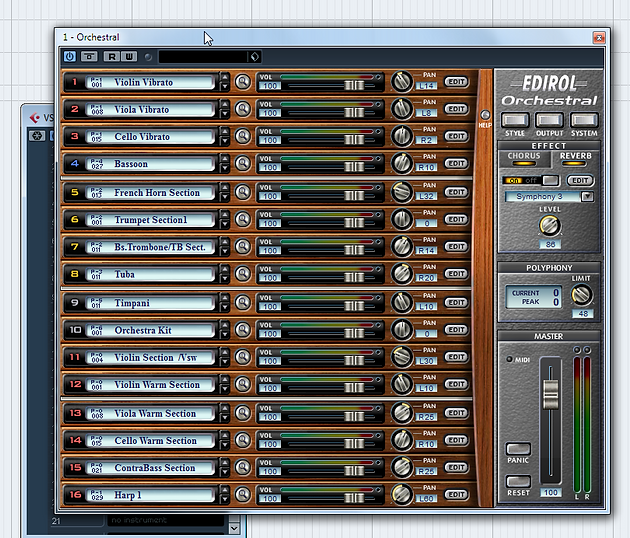Image resolution: width=630 pixels, height=538 pixels.
Task: Search instruments for Violin Vibrato part
Action: pos(243,82)
